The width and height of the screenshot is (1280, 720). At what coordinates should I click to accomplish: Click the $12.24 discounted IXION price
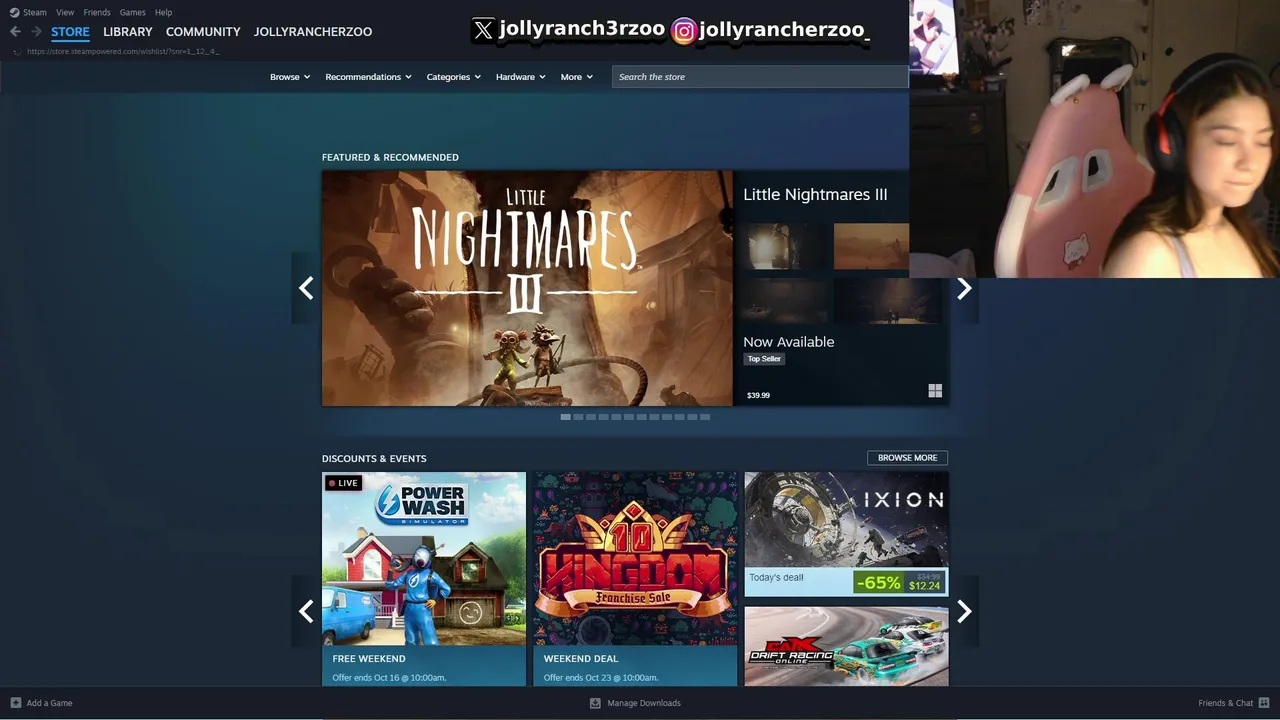(924, 586)
